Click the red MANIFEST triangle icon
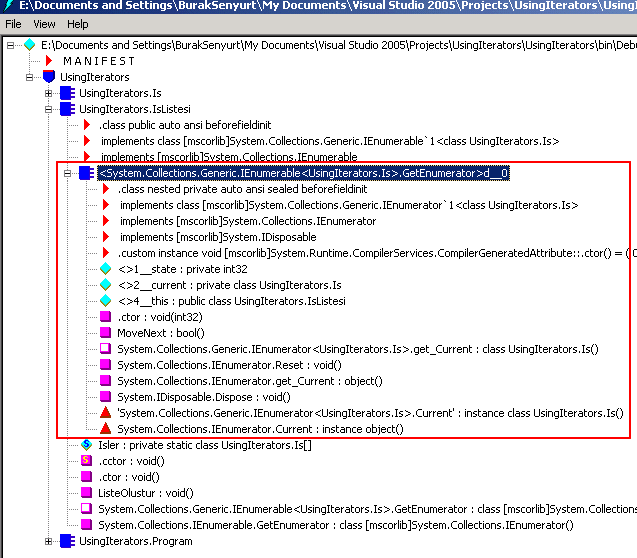This screenshot has height=558, width=637. click(x=49, y=61)
